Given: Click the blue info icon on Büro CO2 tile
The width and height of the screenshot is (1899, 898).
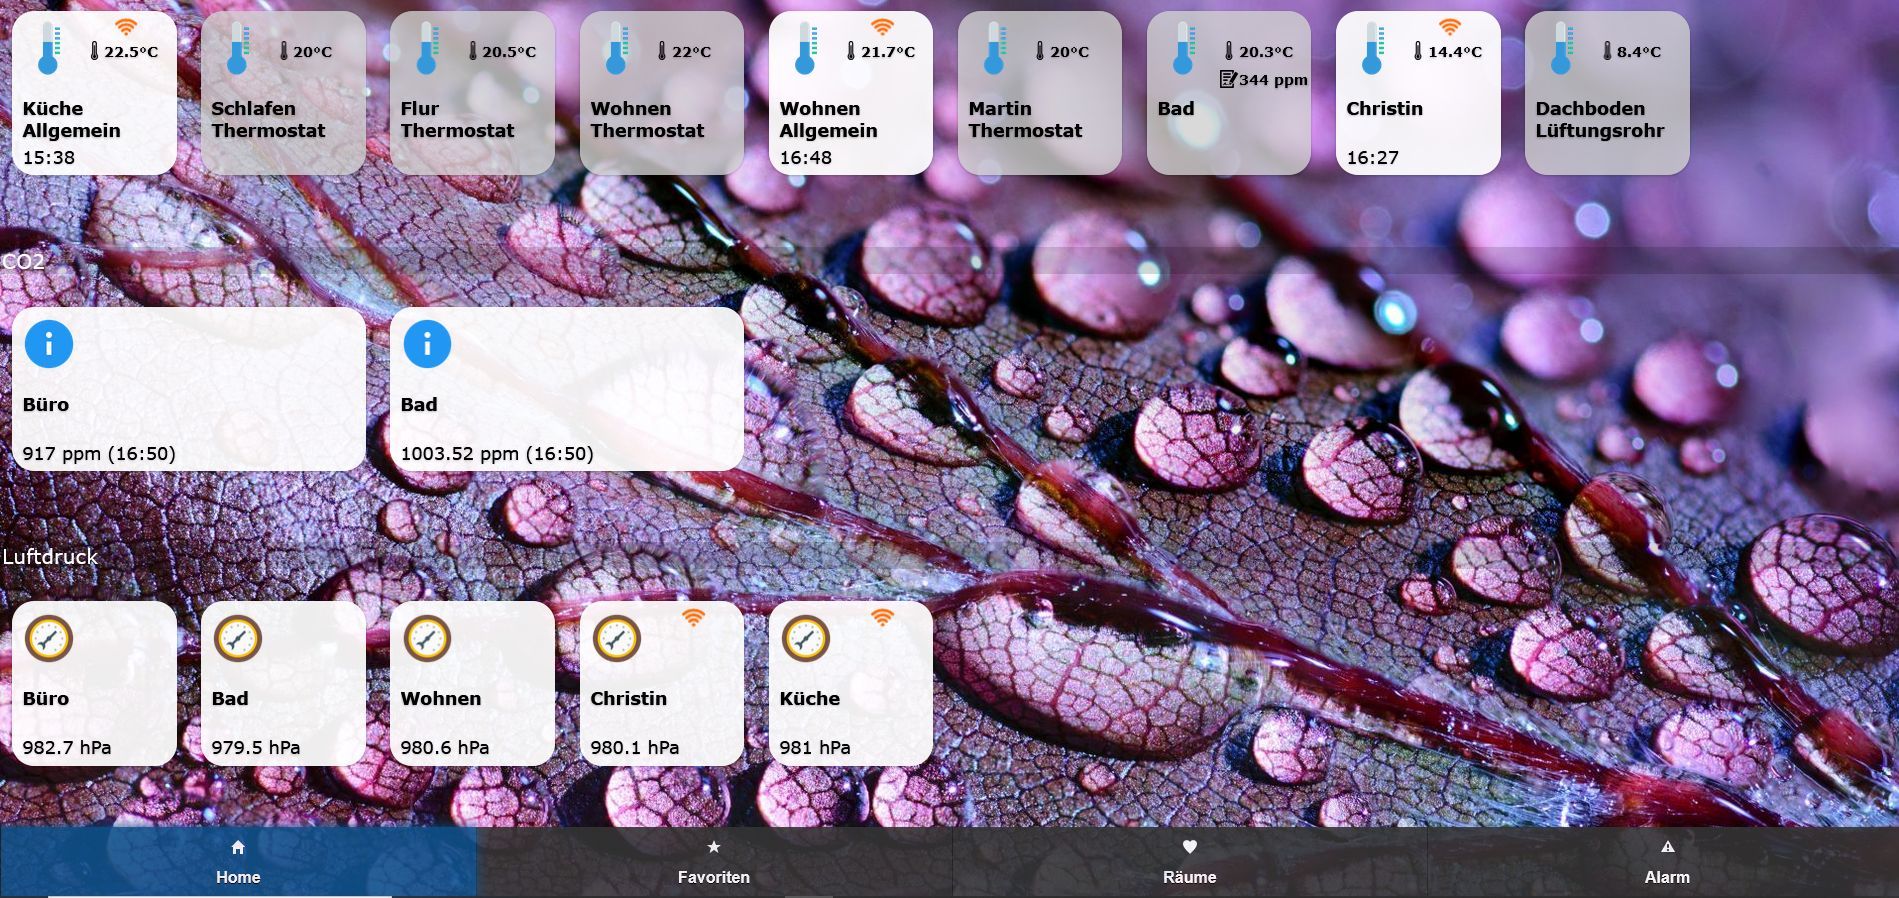Looking at the screenshot, I should (x=49, y=344).
